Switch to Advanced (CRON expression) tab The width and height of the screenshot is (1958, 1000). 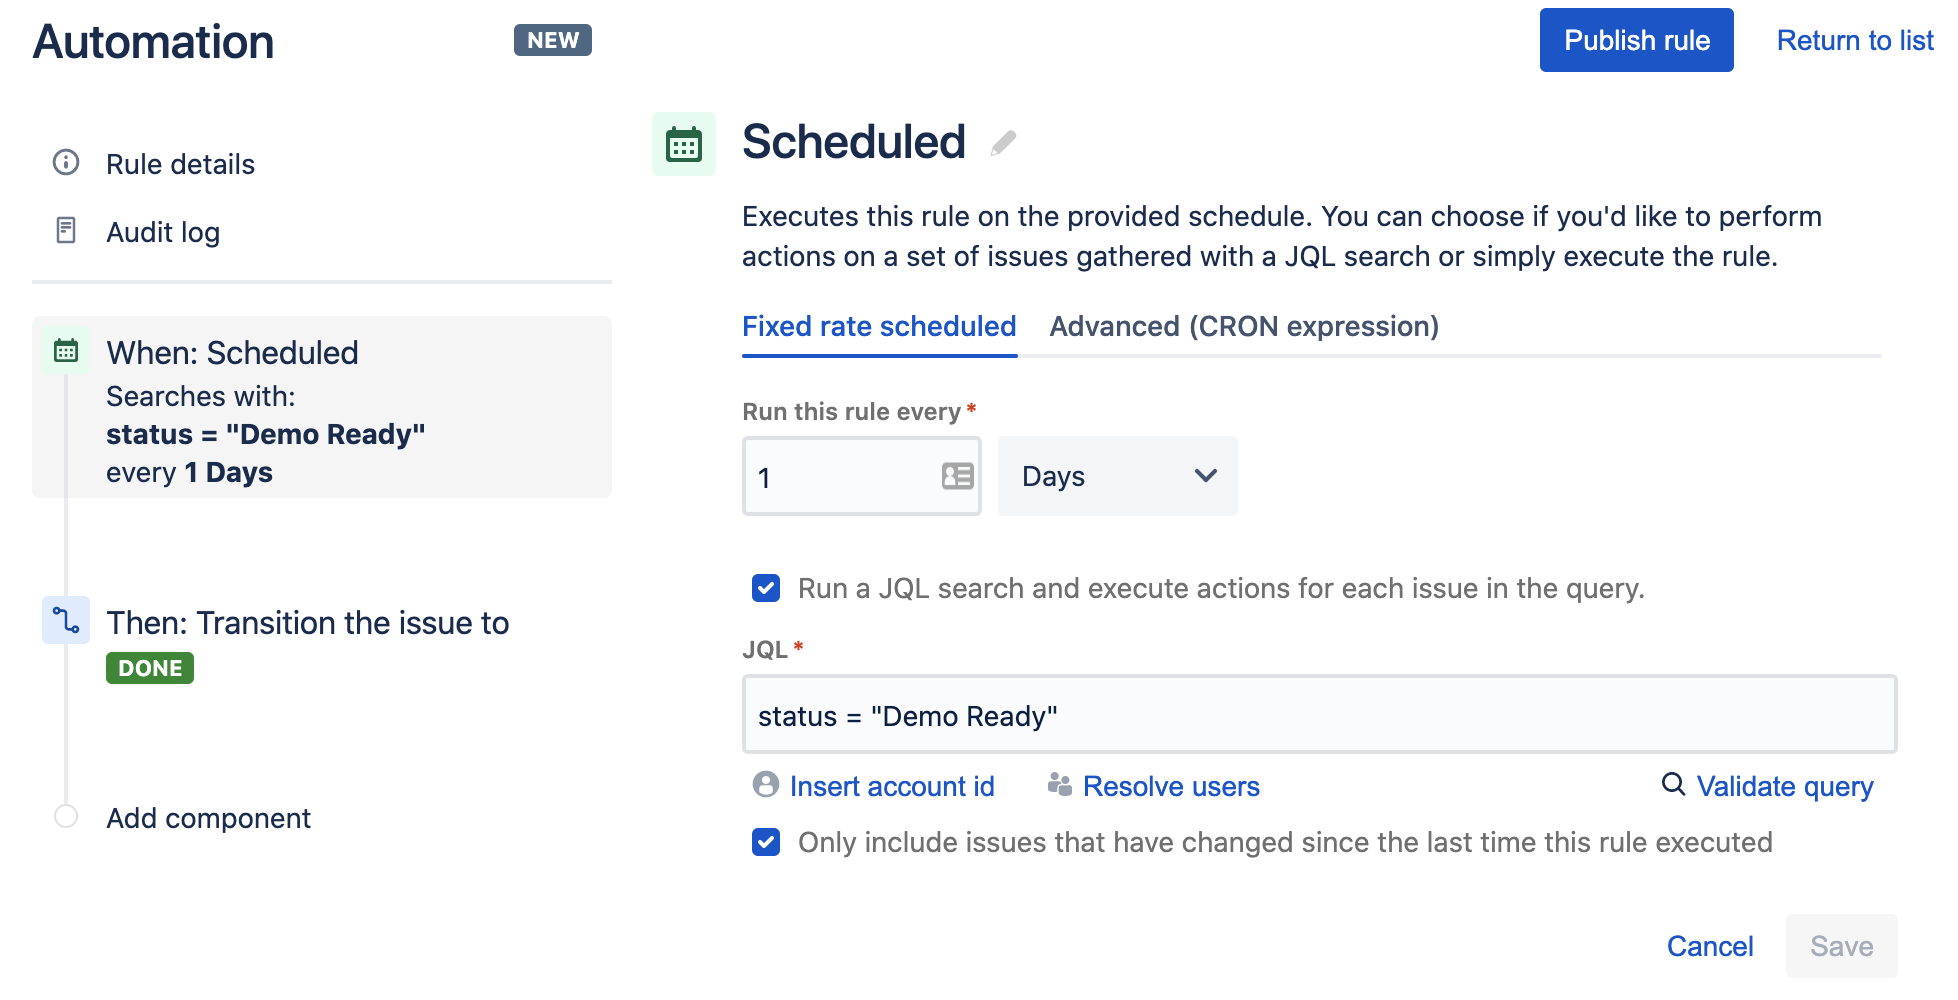click(1243, 326)
